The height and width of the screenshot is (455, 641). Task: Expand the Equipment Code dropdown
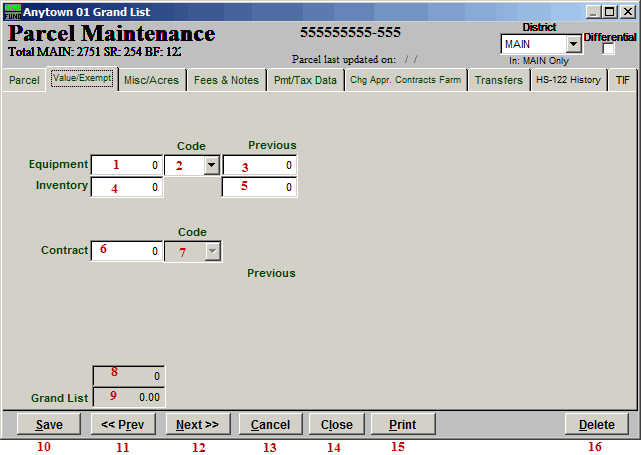tap(211, 165)
